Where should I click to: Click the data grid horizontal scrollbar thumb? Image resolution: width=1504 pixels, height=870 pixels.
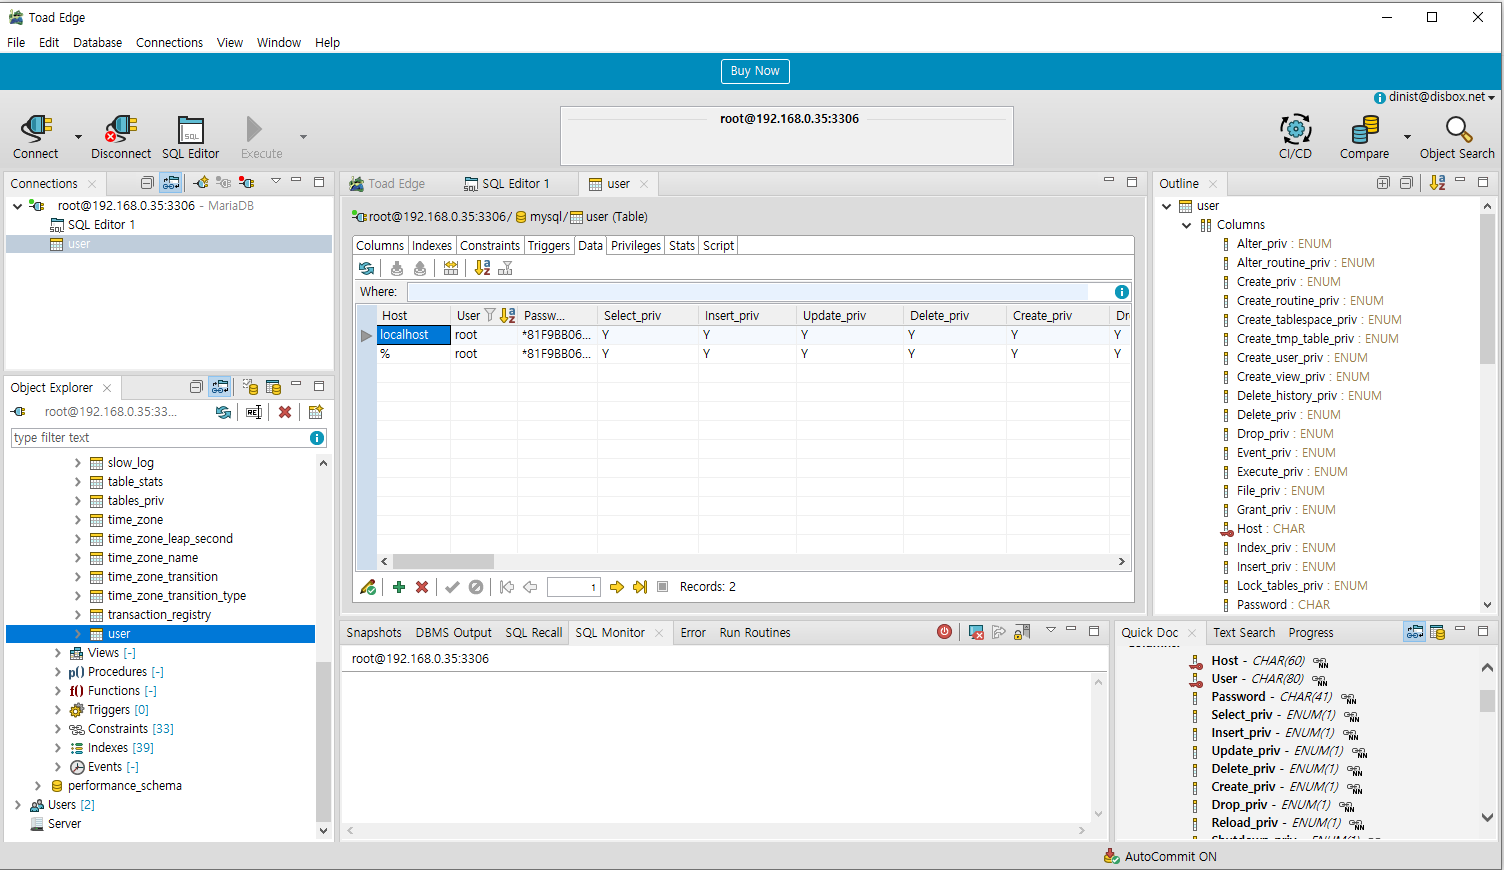443,561
